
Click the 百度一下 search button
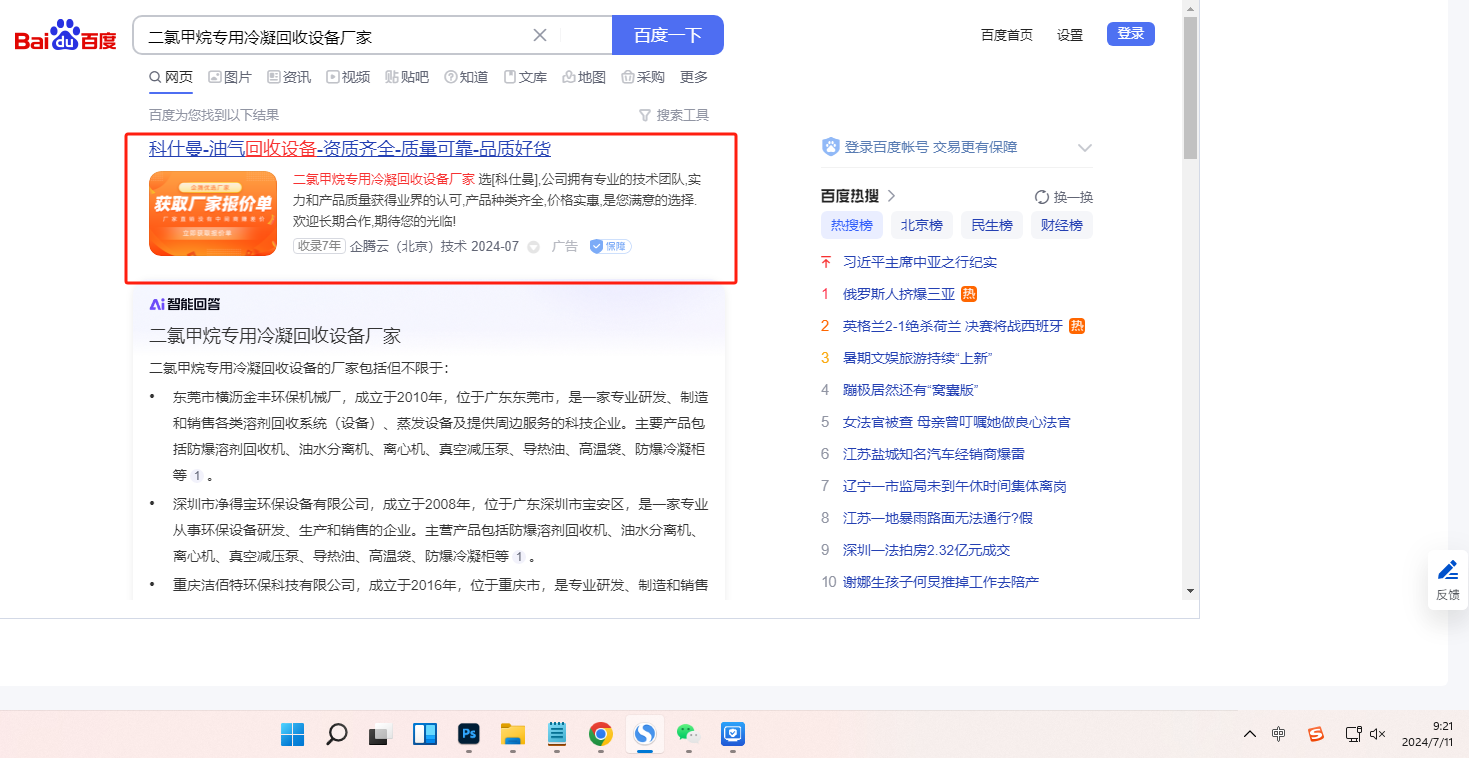tap(668, 35)
